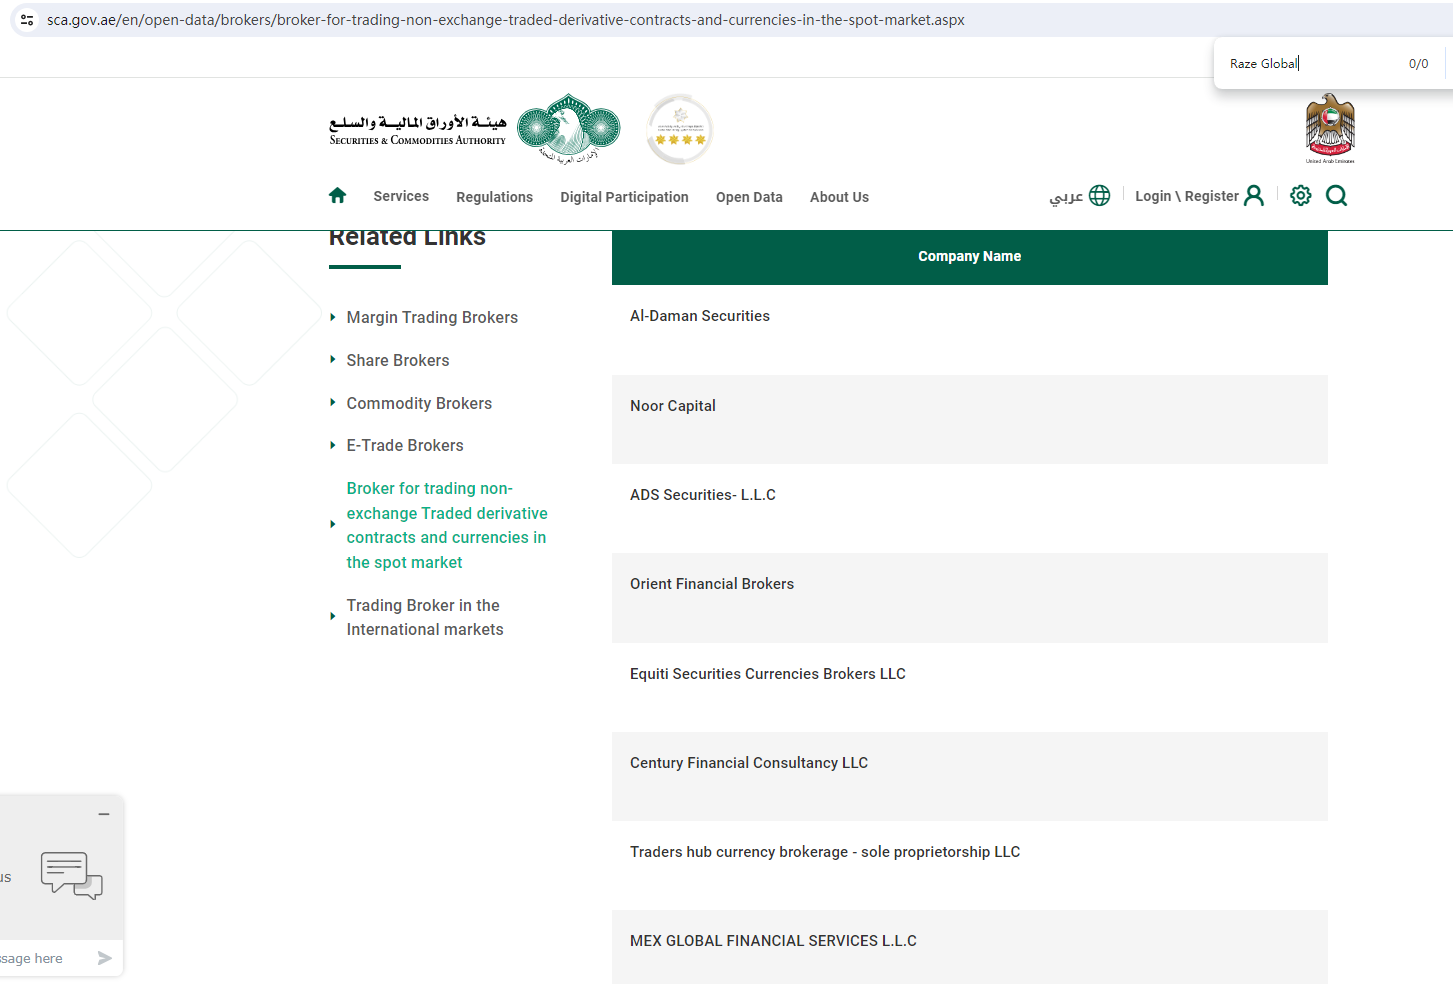
Task: Open the Regulations menu
Action: [x=494, y=197]
